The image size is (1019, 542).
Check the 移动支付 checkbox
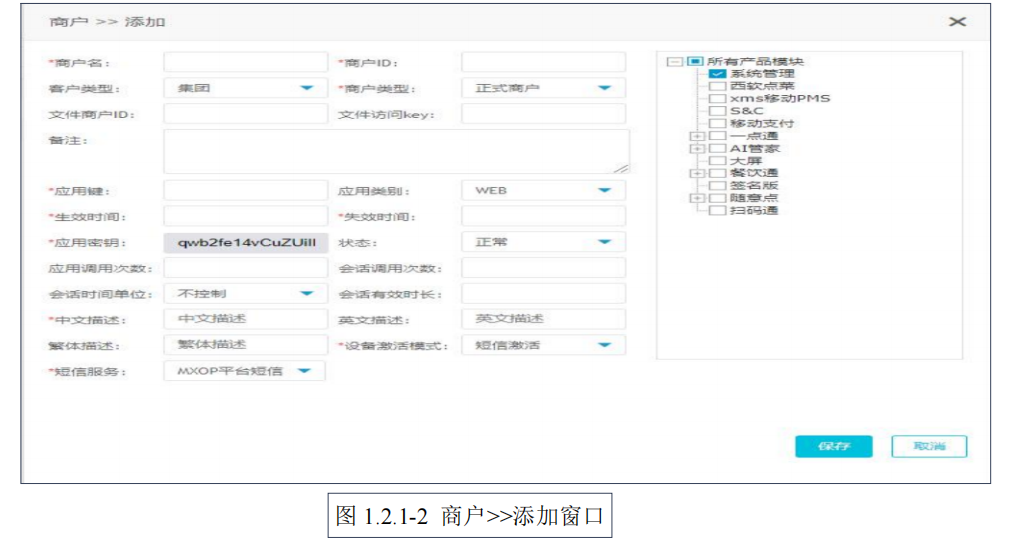click(x=717, y=123)
